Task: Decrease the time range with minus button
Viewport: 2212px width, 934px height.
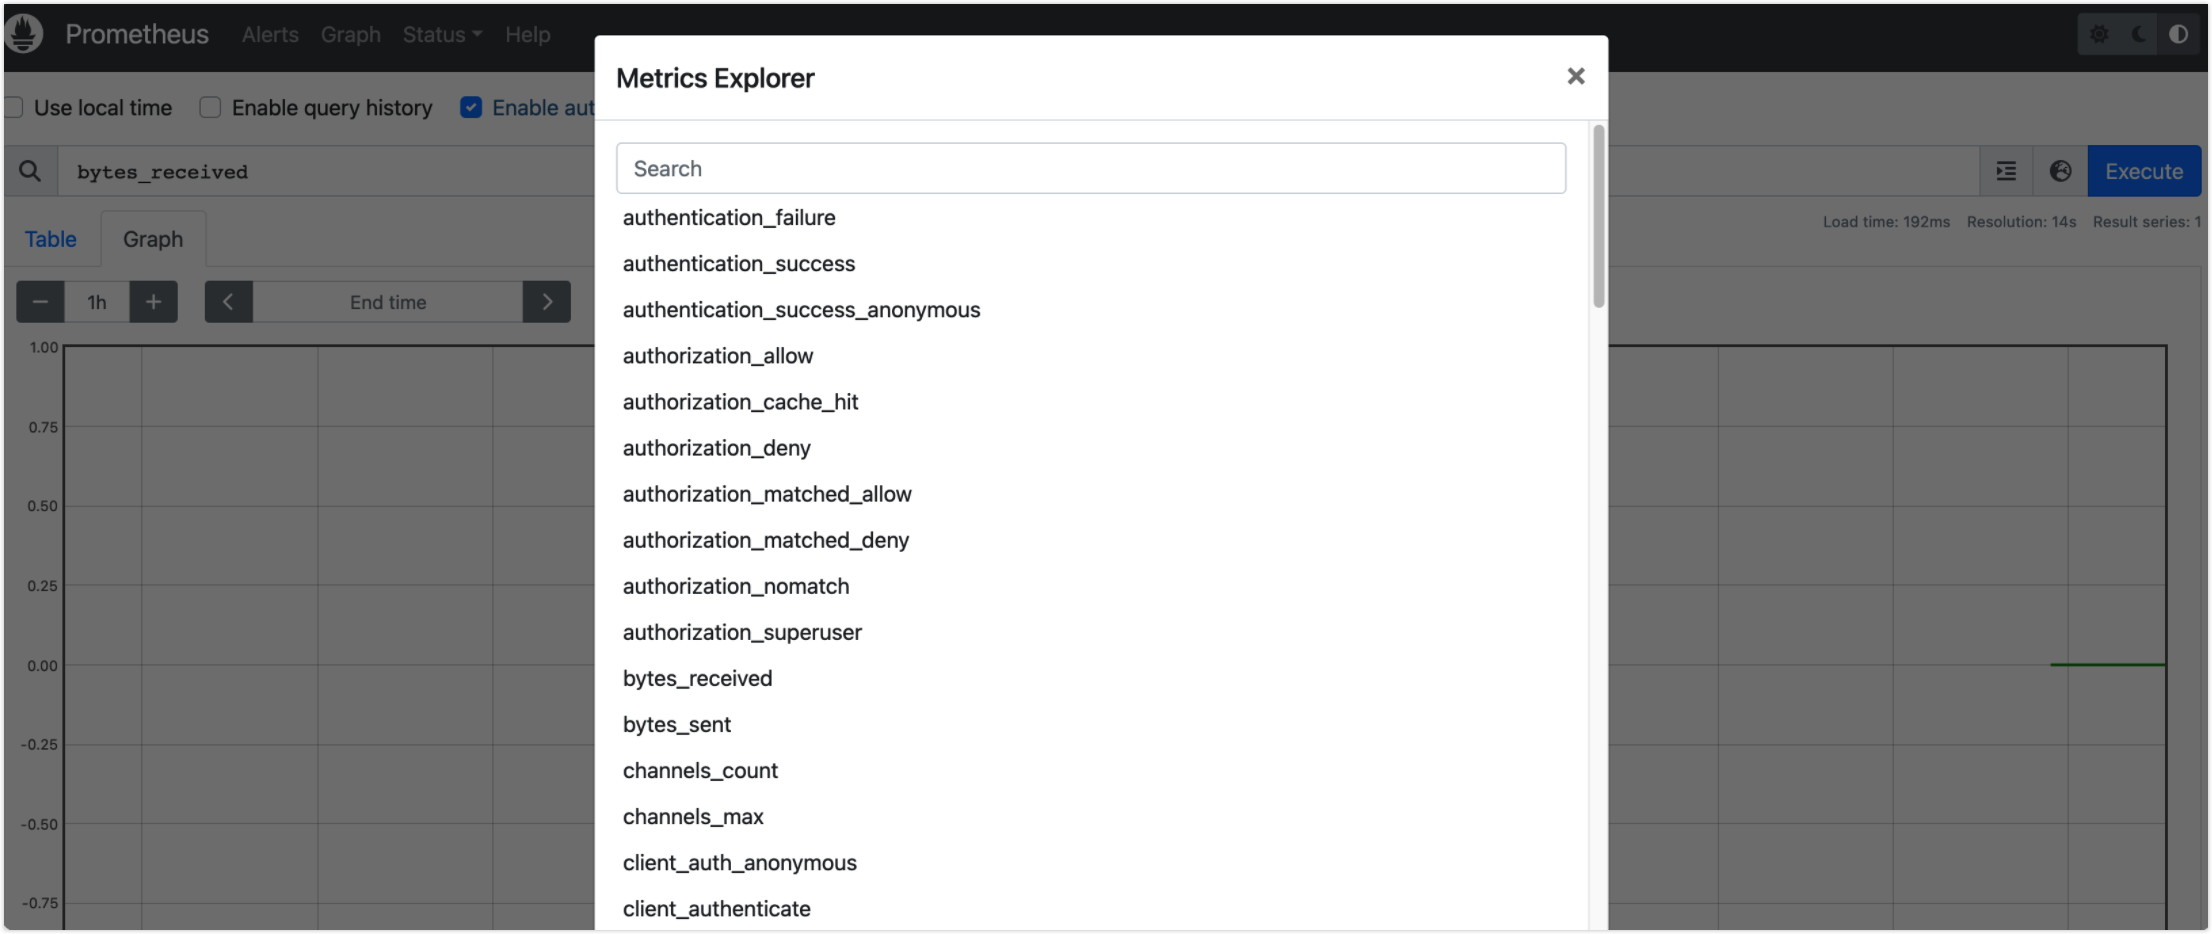Action: [x=40, y=302]
